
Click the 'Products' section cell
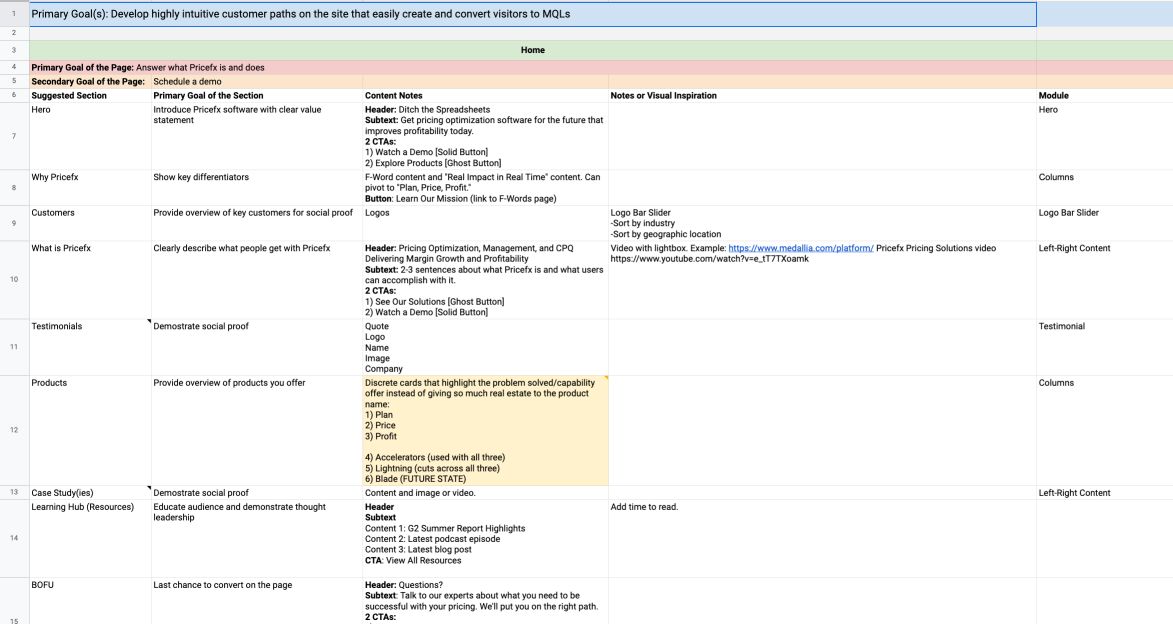point(91,430)
